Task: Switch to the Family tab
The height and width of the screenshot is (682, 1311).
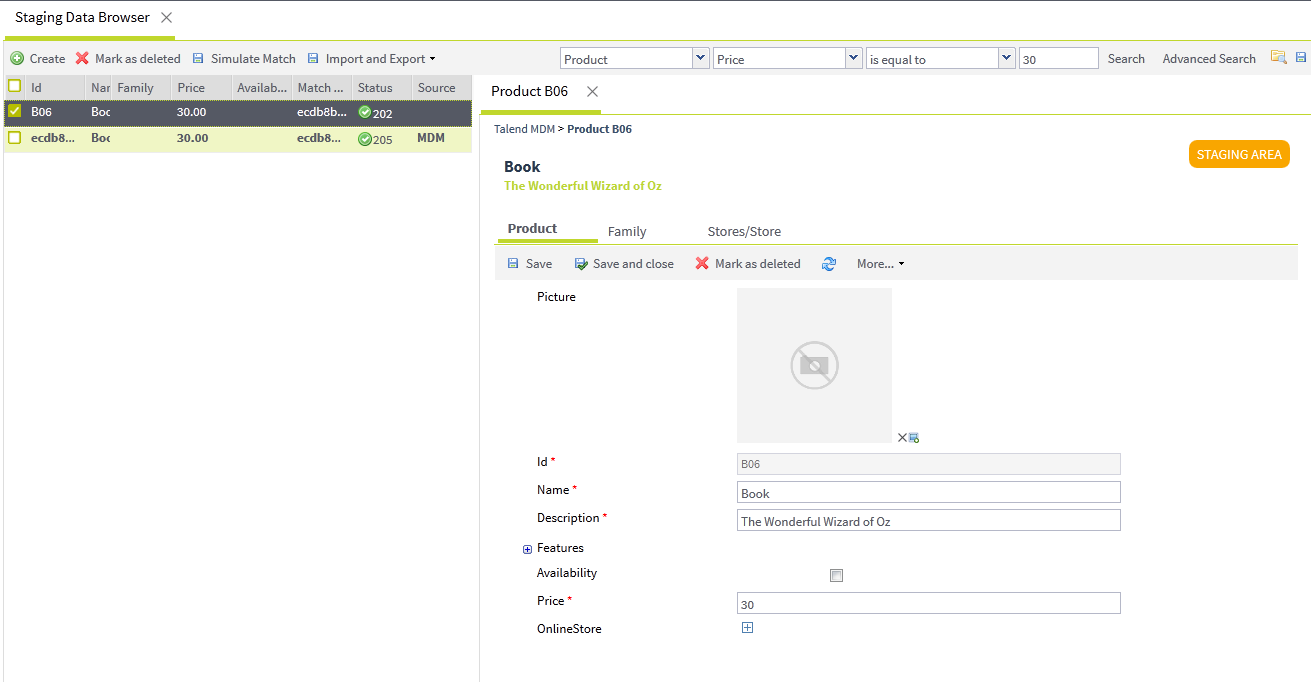Action: pos(627,231)
